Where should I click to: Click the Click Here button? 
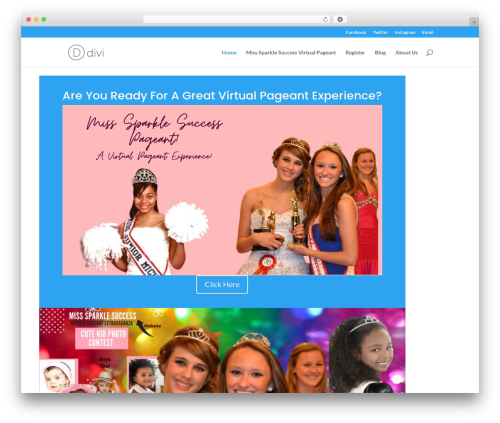pyautogui.click(x=222, y=285)
